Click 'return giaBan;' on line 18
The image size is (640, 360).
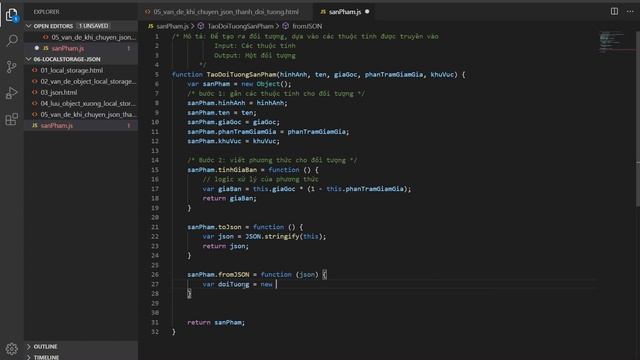tap(229, 198)
